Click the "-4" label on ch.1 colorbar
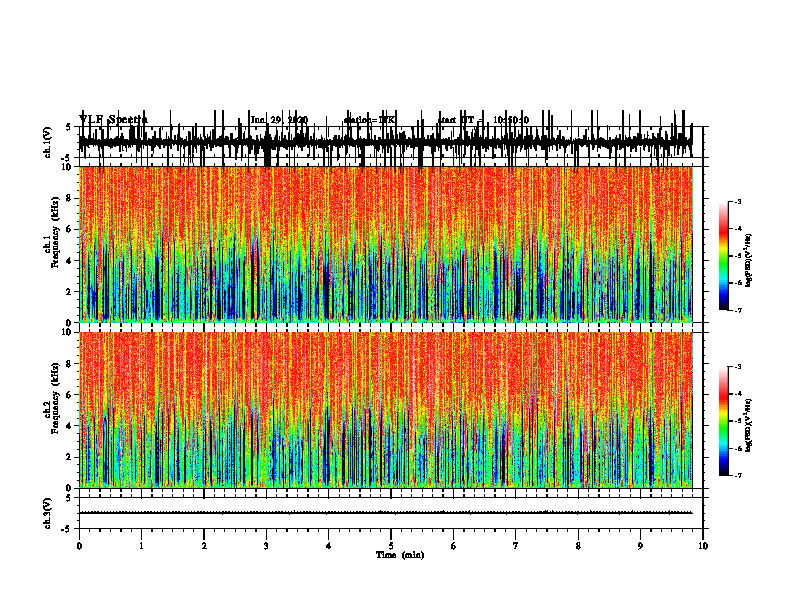This screenshot has width=792, height=612. [738, 229]
